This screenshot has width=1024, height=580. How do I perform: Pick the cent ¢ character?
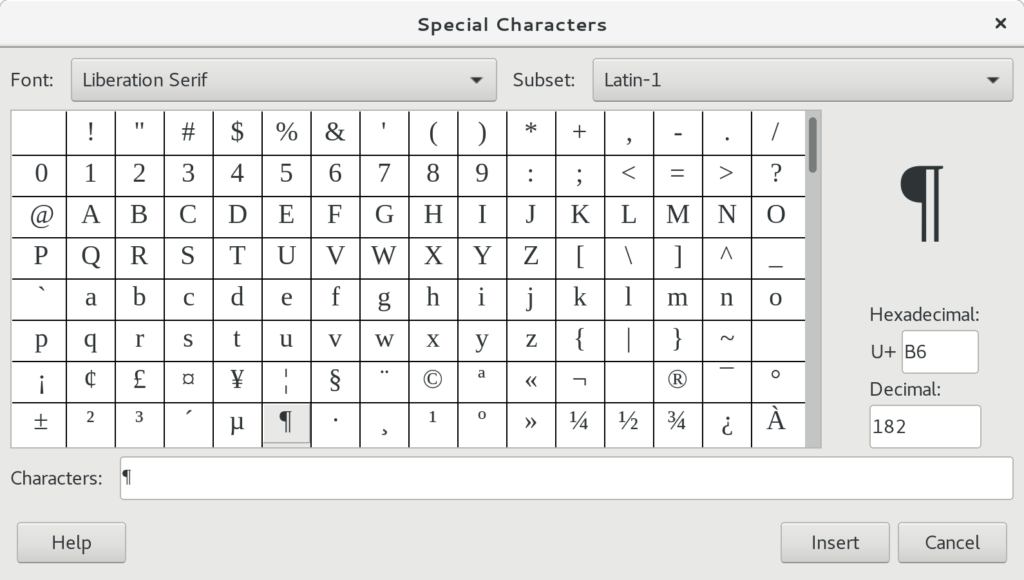(x=90, y=381)
